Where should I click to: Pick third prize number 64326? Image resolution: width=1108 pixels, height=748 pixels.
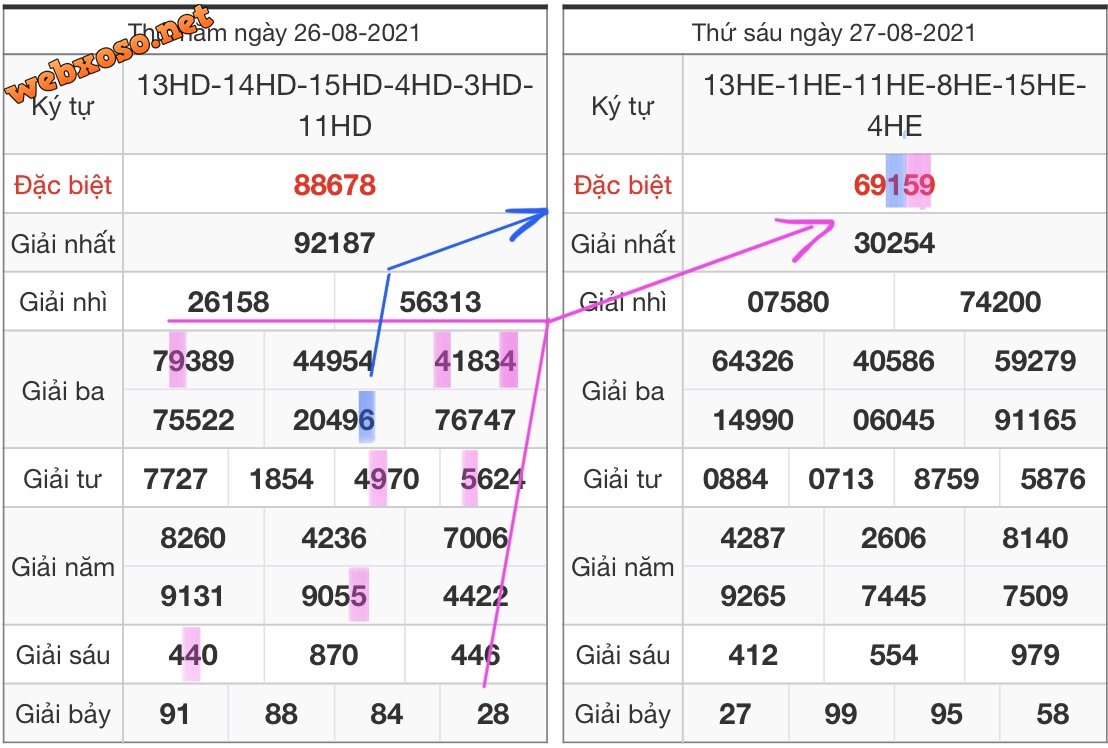click(x=753, y=361)
